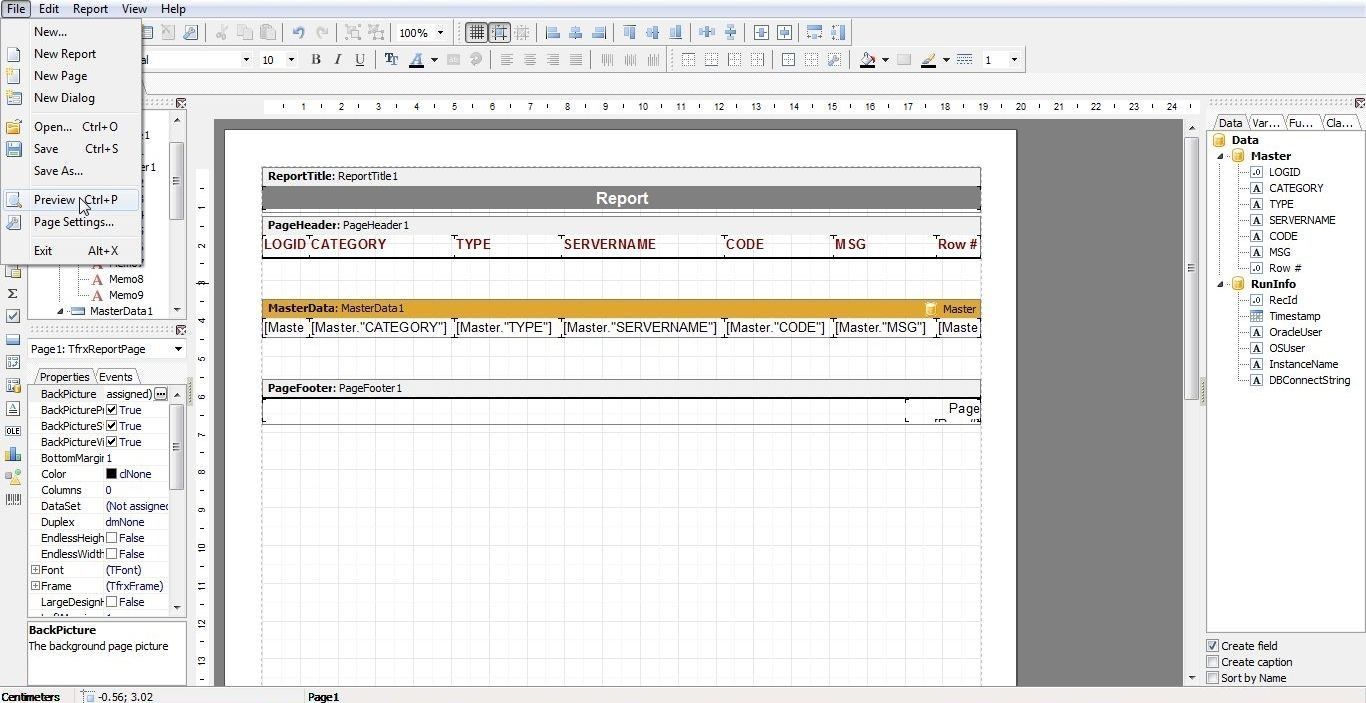Open the font size 10 dropdown
This screenshot has height=703, width=1366.
point(291,60)
